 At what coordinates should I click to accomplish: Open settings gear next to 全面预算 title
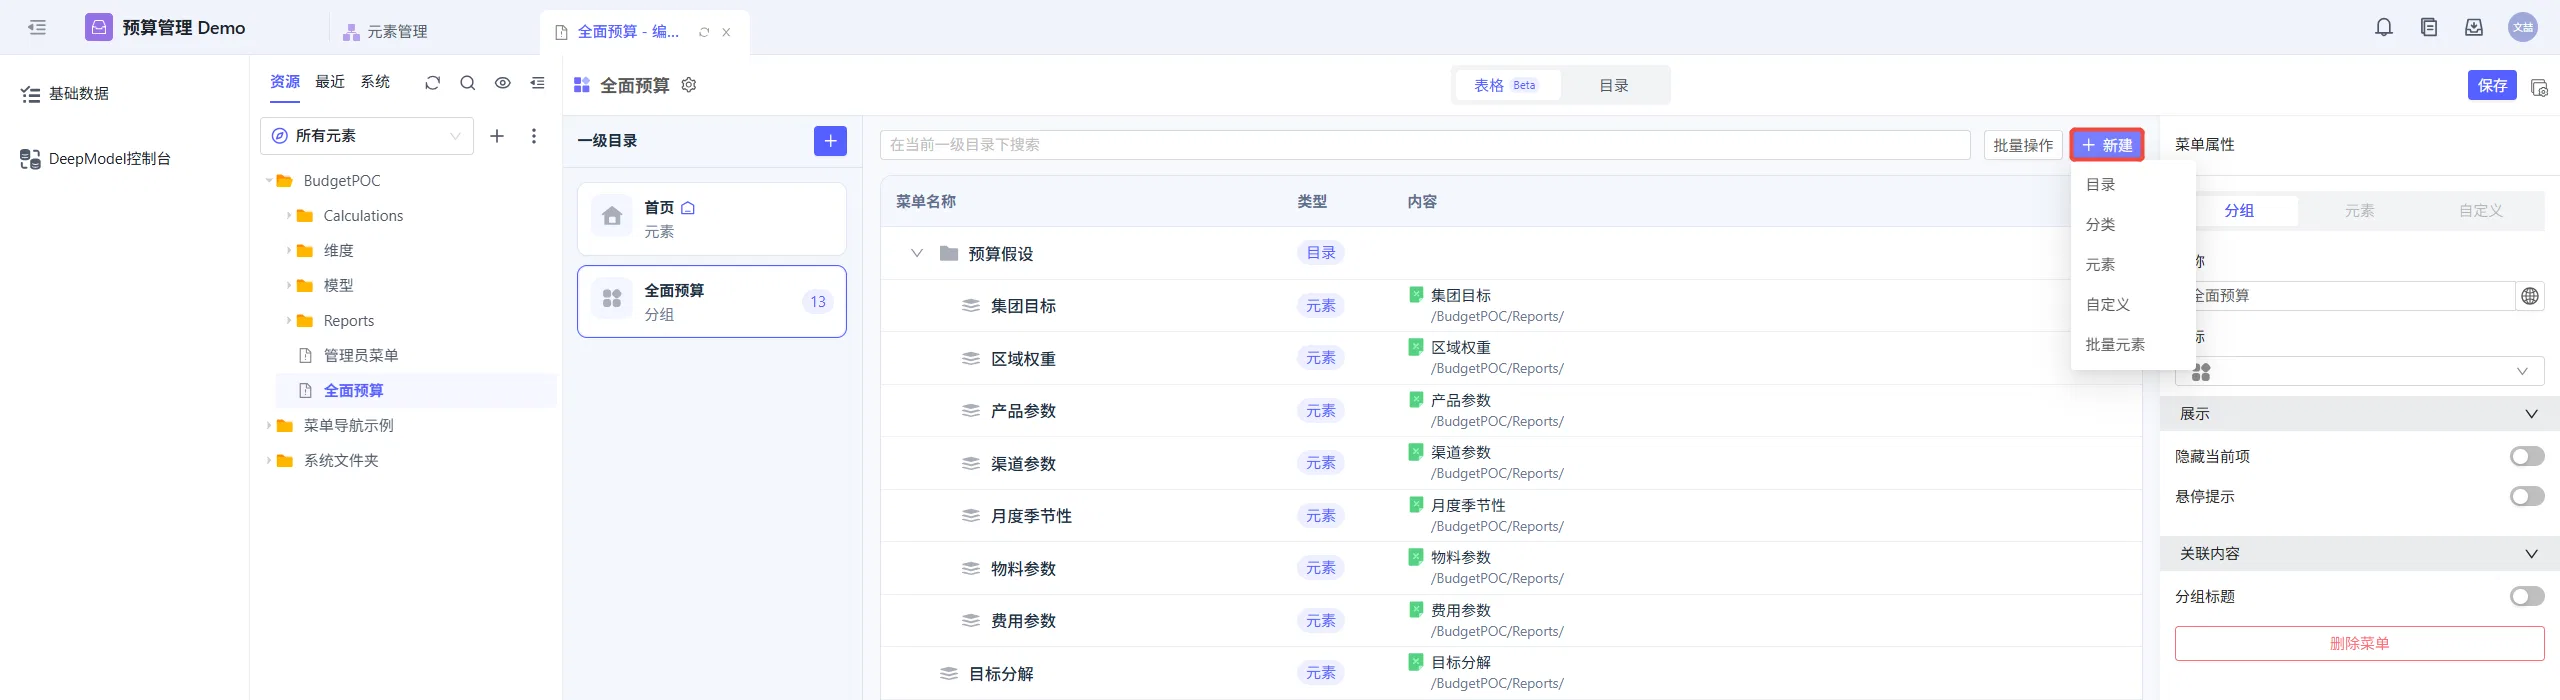pos(689,85)
